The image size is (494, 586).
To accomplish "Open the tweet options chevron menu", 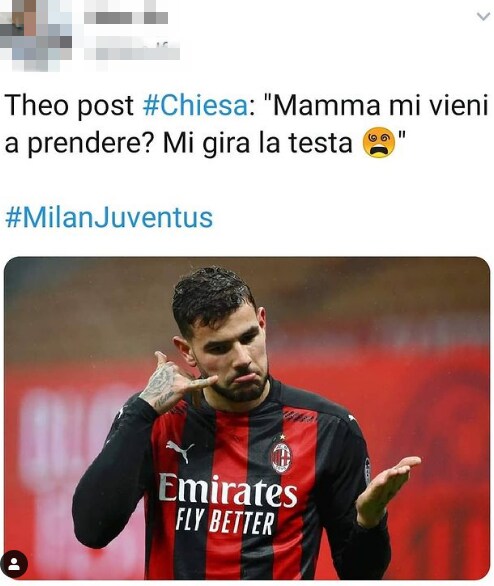I will pyautogui.click(x=484, y=16).
